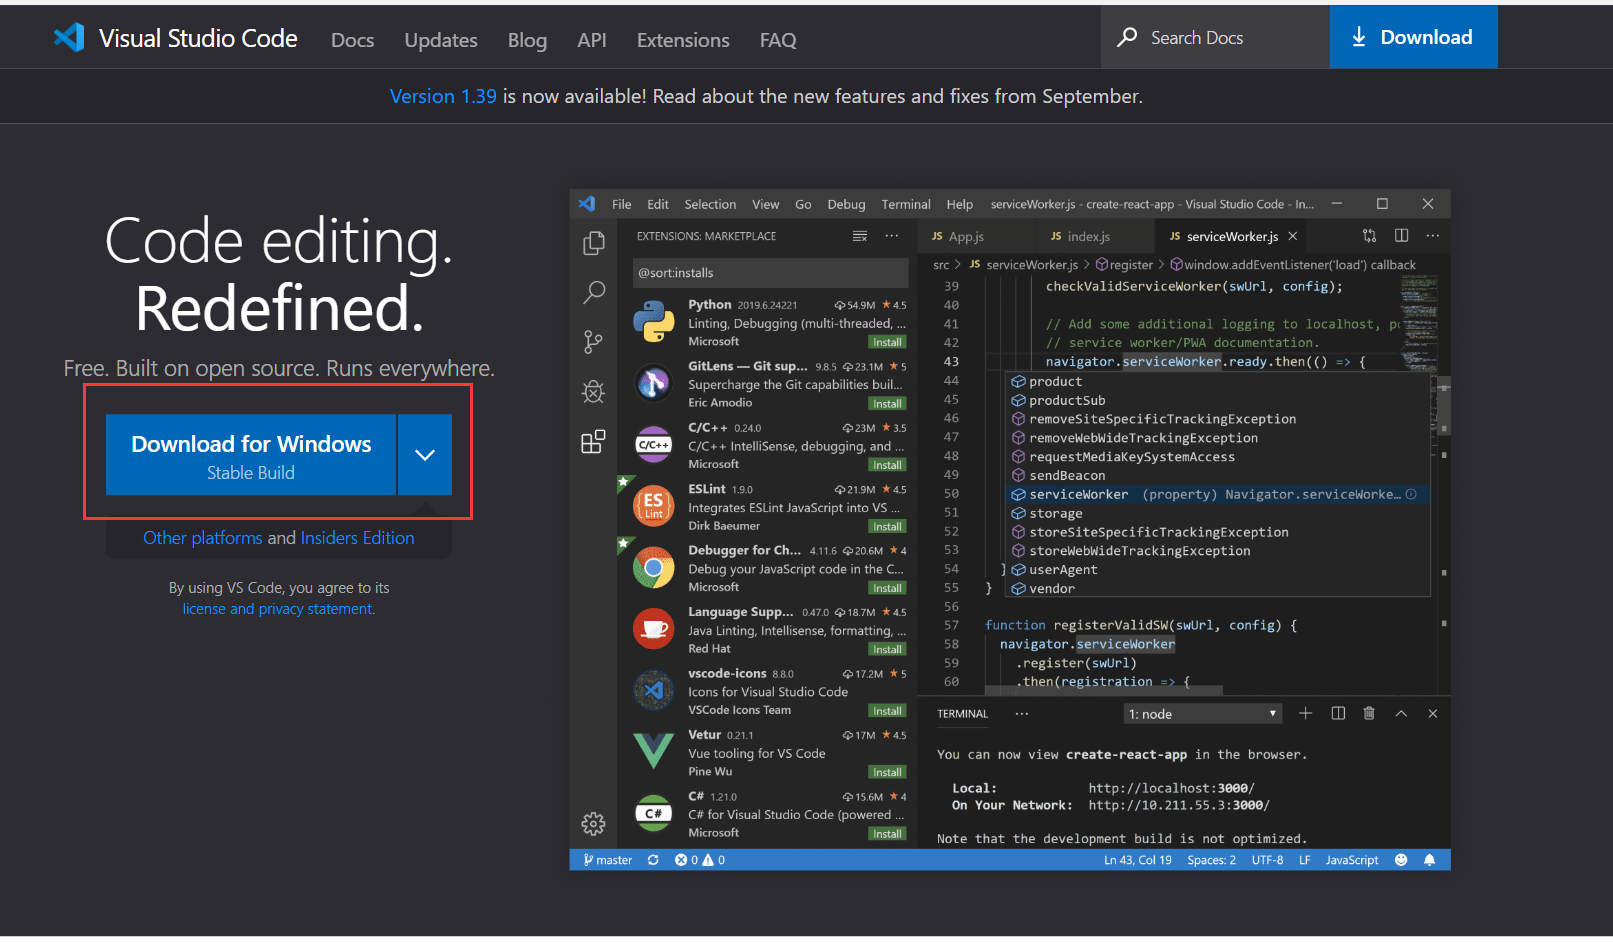Maximize terminal panel with the chevron up
Viewport: 1613px width, 950px height.
1401,713
